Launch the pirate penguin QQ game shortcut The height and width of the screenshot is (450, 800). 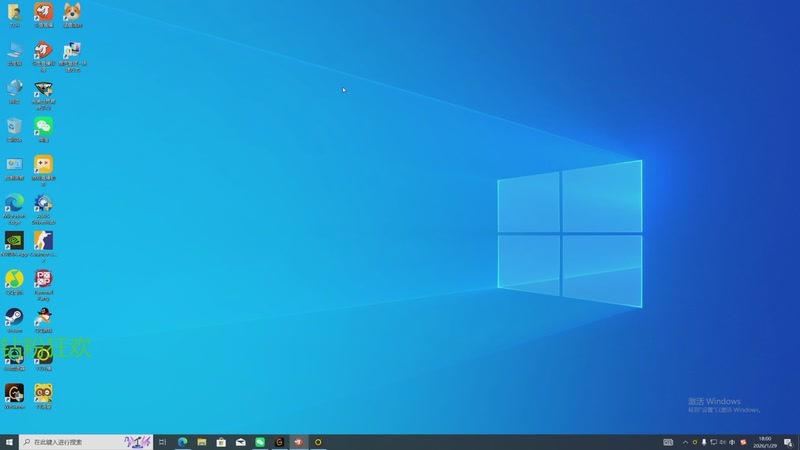[43, 320]
